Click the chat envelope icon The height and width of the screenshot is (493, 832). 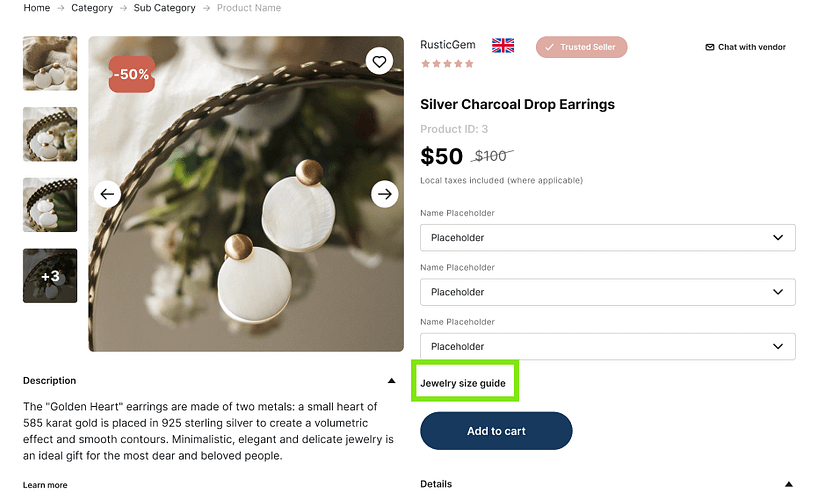710,47
